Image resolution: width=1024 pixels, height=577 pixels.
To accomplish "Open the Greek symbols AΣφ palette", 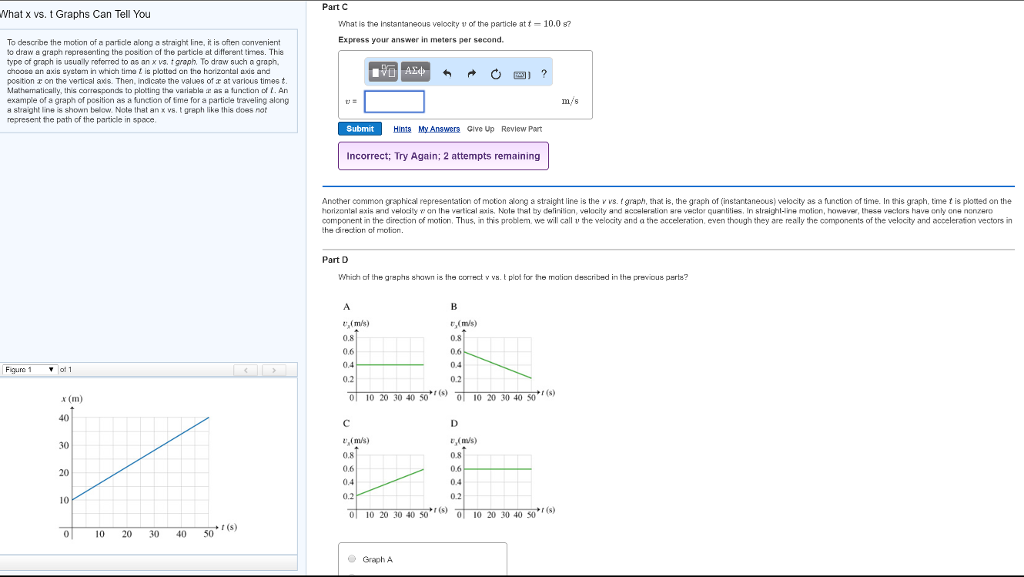I will point(416,73).
